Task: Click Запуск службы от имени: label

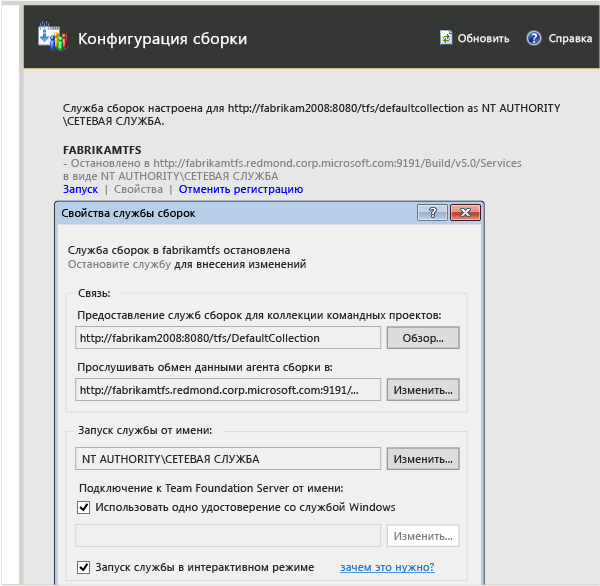Action: pyautogui.click(x=145, y=431)
